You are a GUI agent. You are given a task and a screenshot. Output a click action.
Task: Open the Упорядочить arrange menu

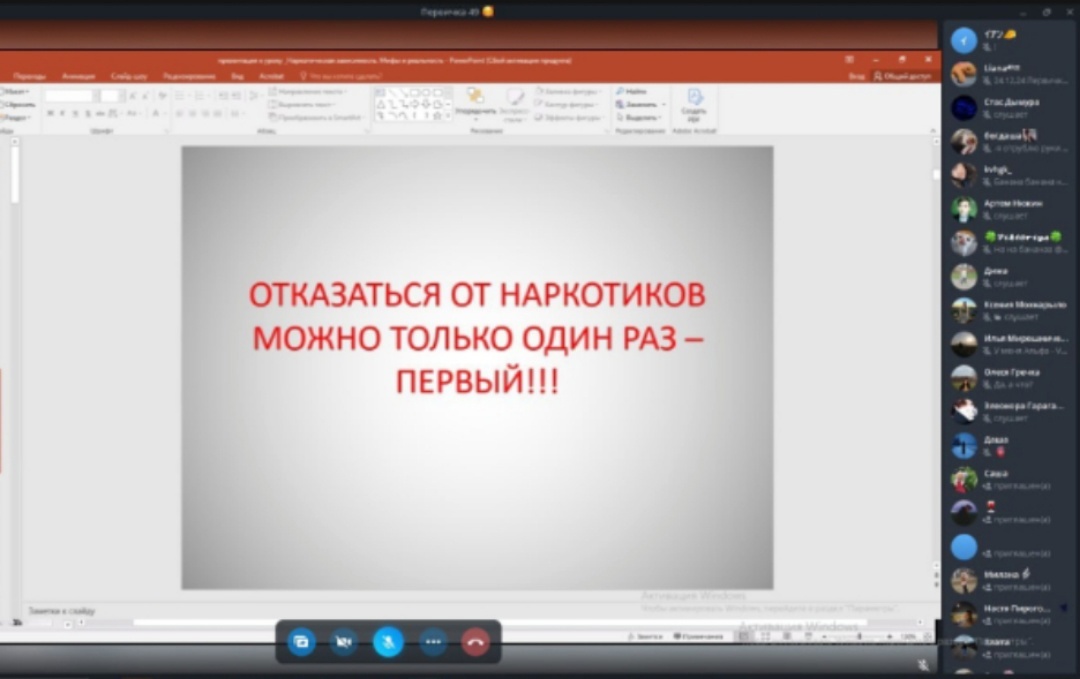click(475, 104)
